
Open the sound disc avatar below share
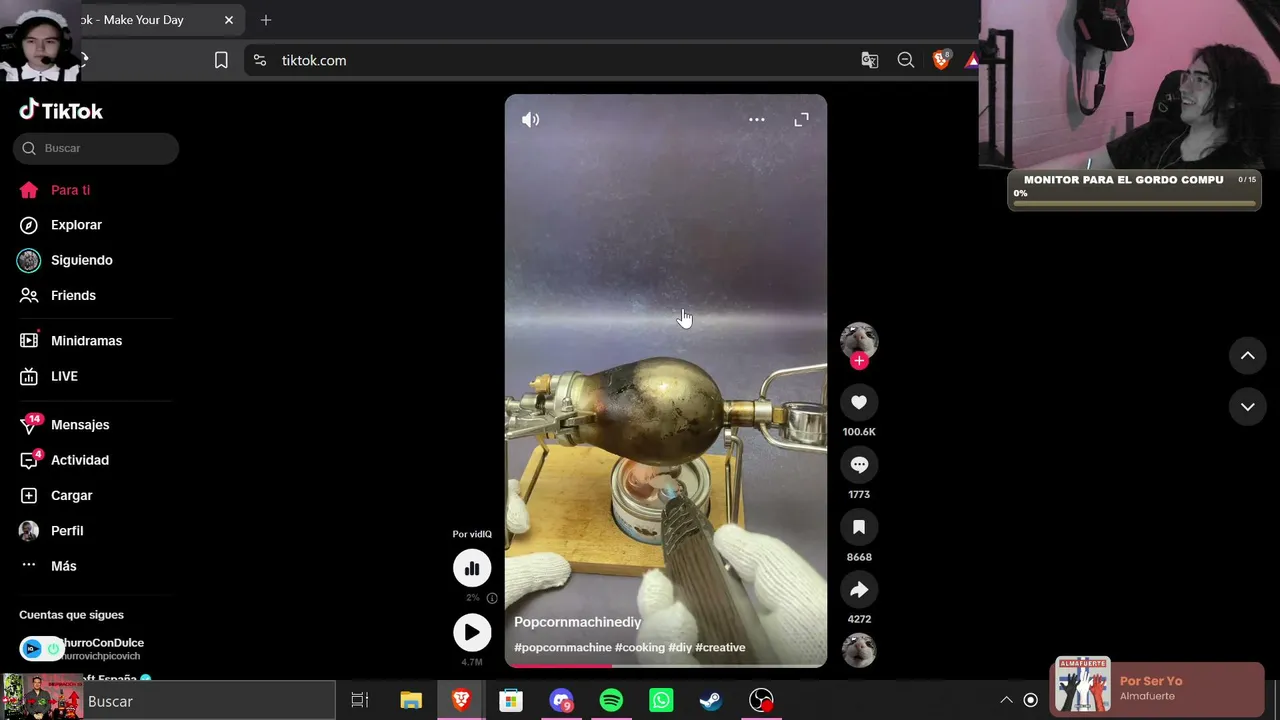click(x=859, y=650)
